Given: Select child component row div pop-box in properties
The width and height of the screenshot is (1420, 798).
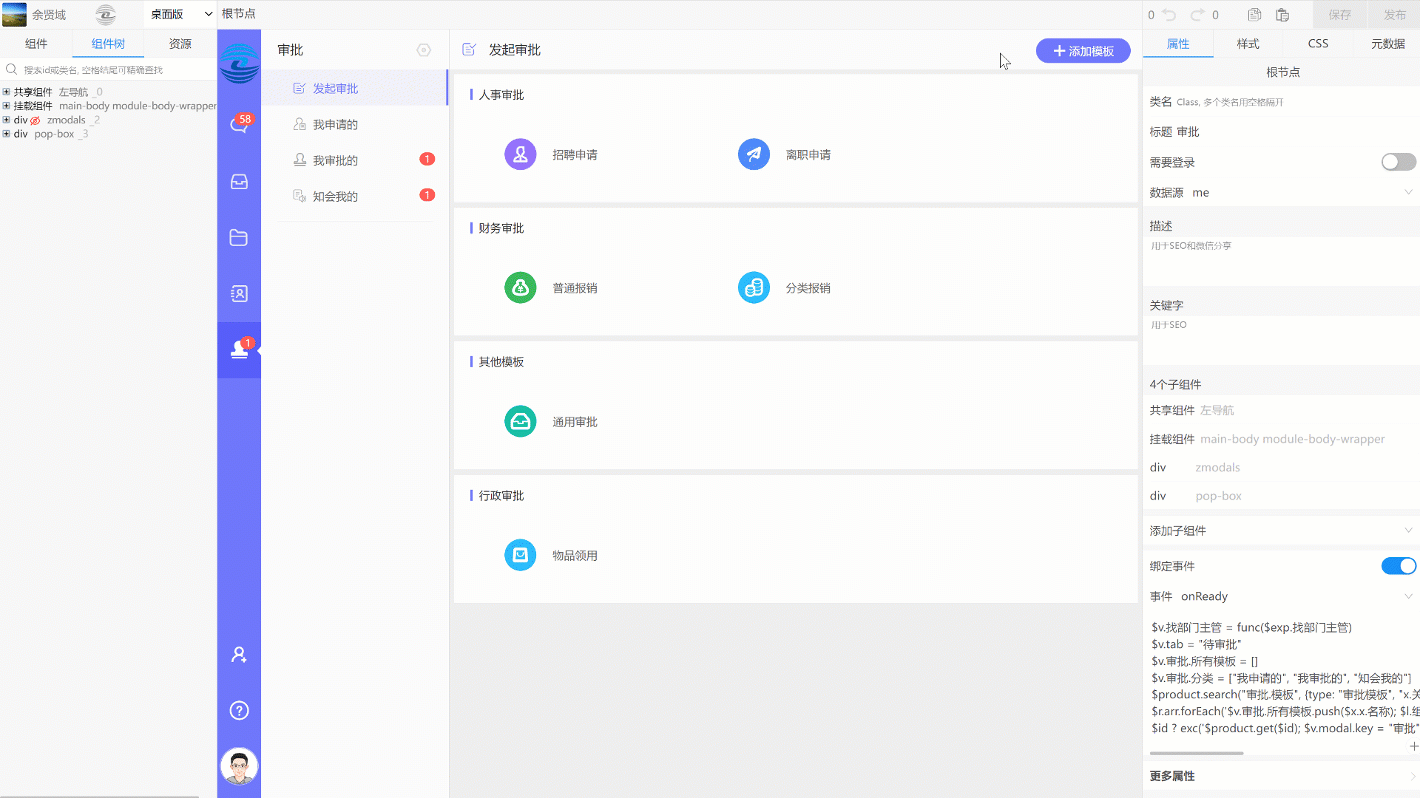Looking at the screenshot, I should click(x=1281, y=496).
